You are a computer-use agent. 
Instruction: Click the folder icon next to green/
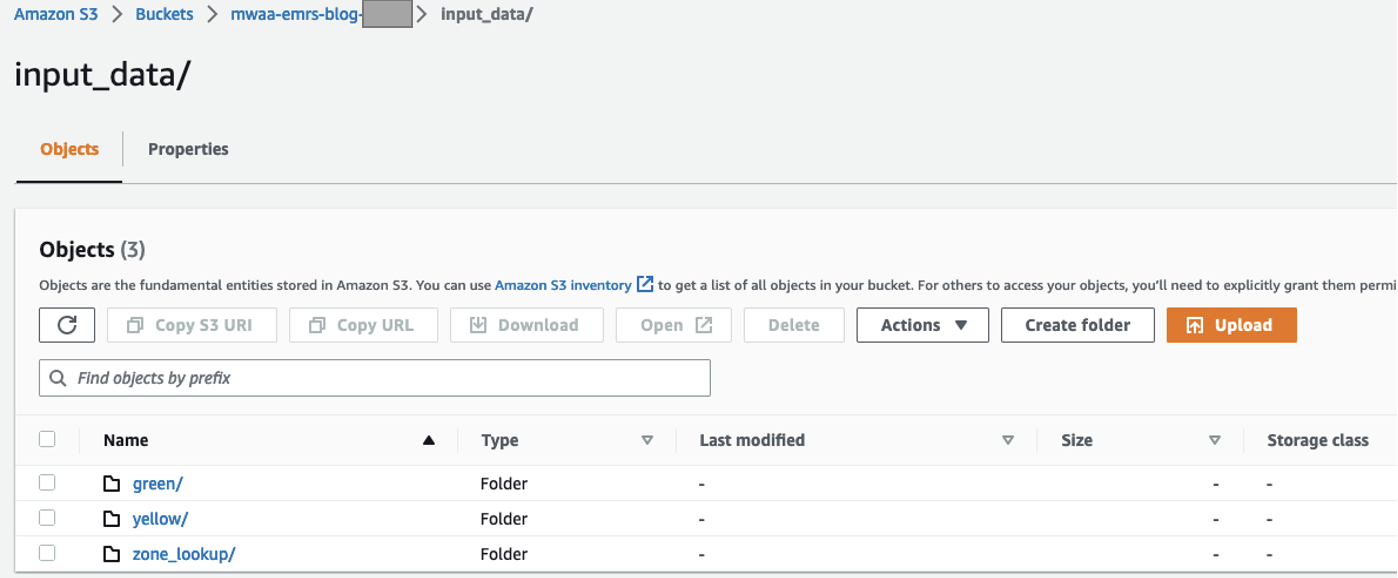[112, 484]
